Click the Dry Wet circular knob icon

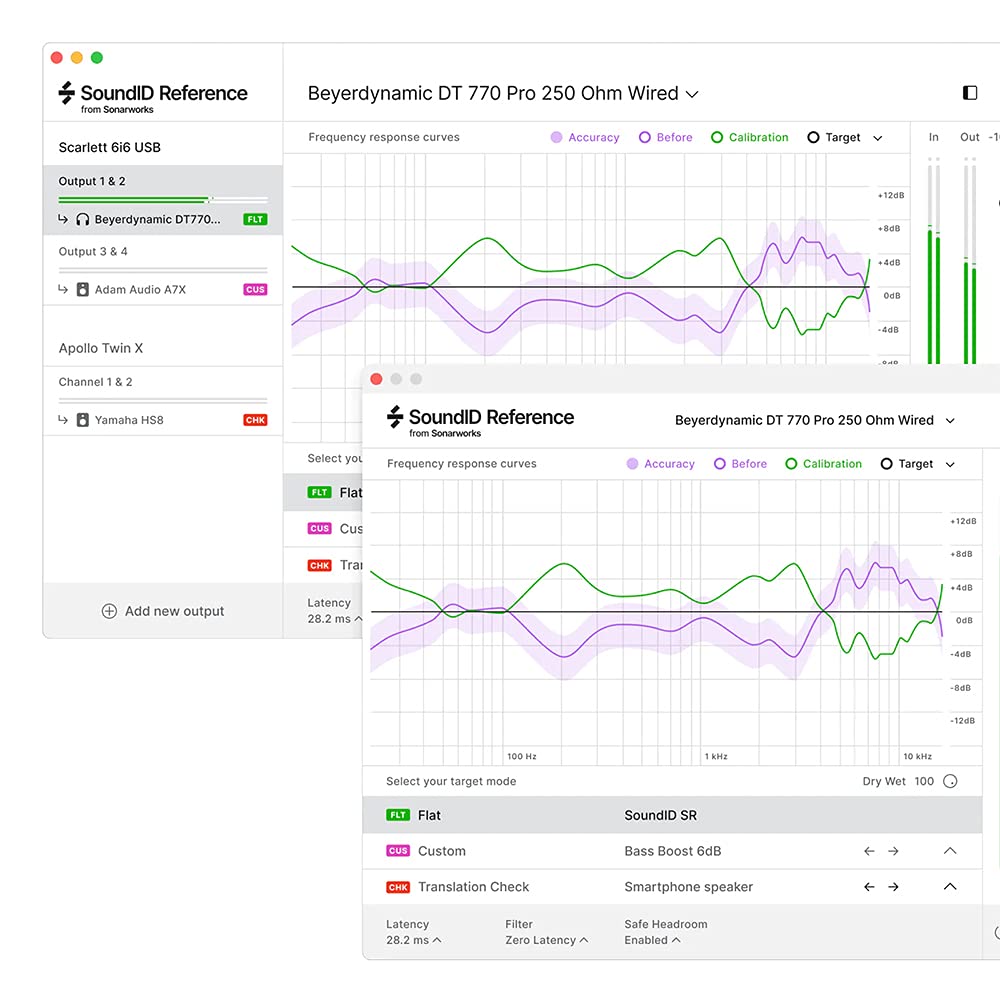click(x=950, y=781)
